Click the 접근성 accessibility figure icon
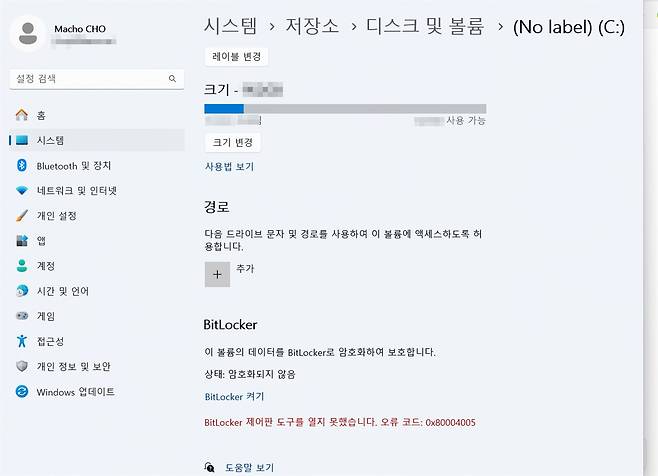The height and width of the screenshot is (476, 658). click(x=22, y=341)
